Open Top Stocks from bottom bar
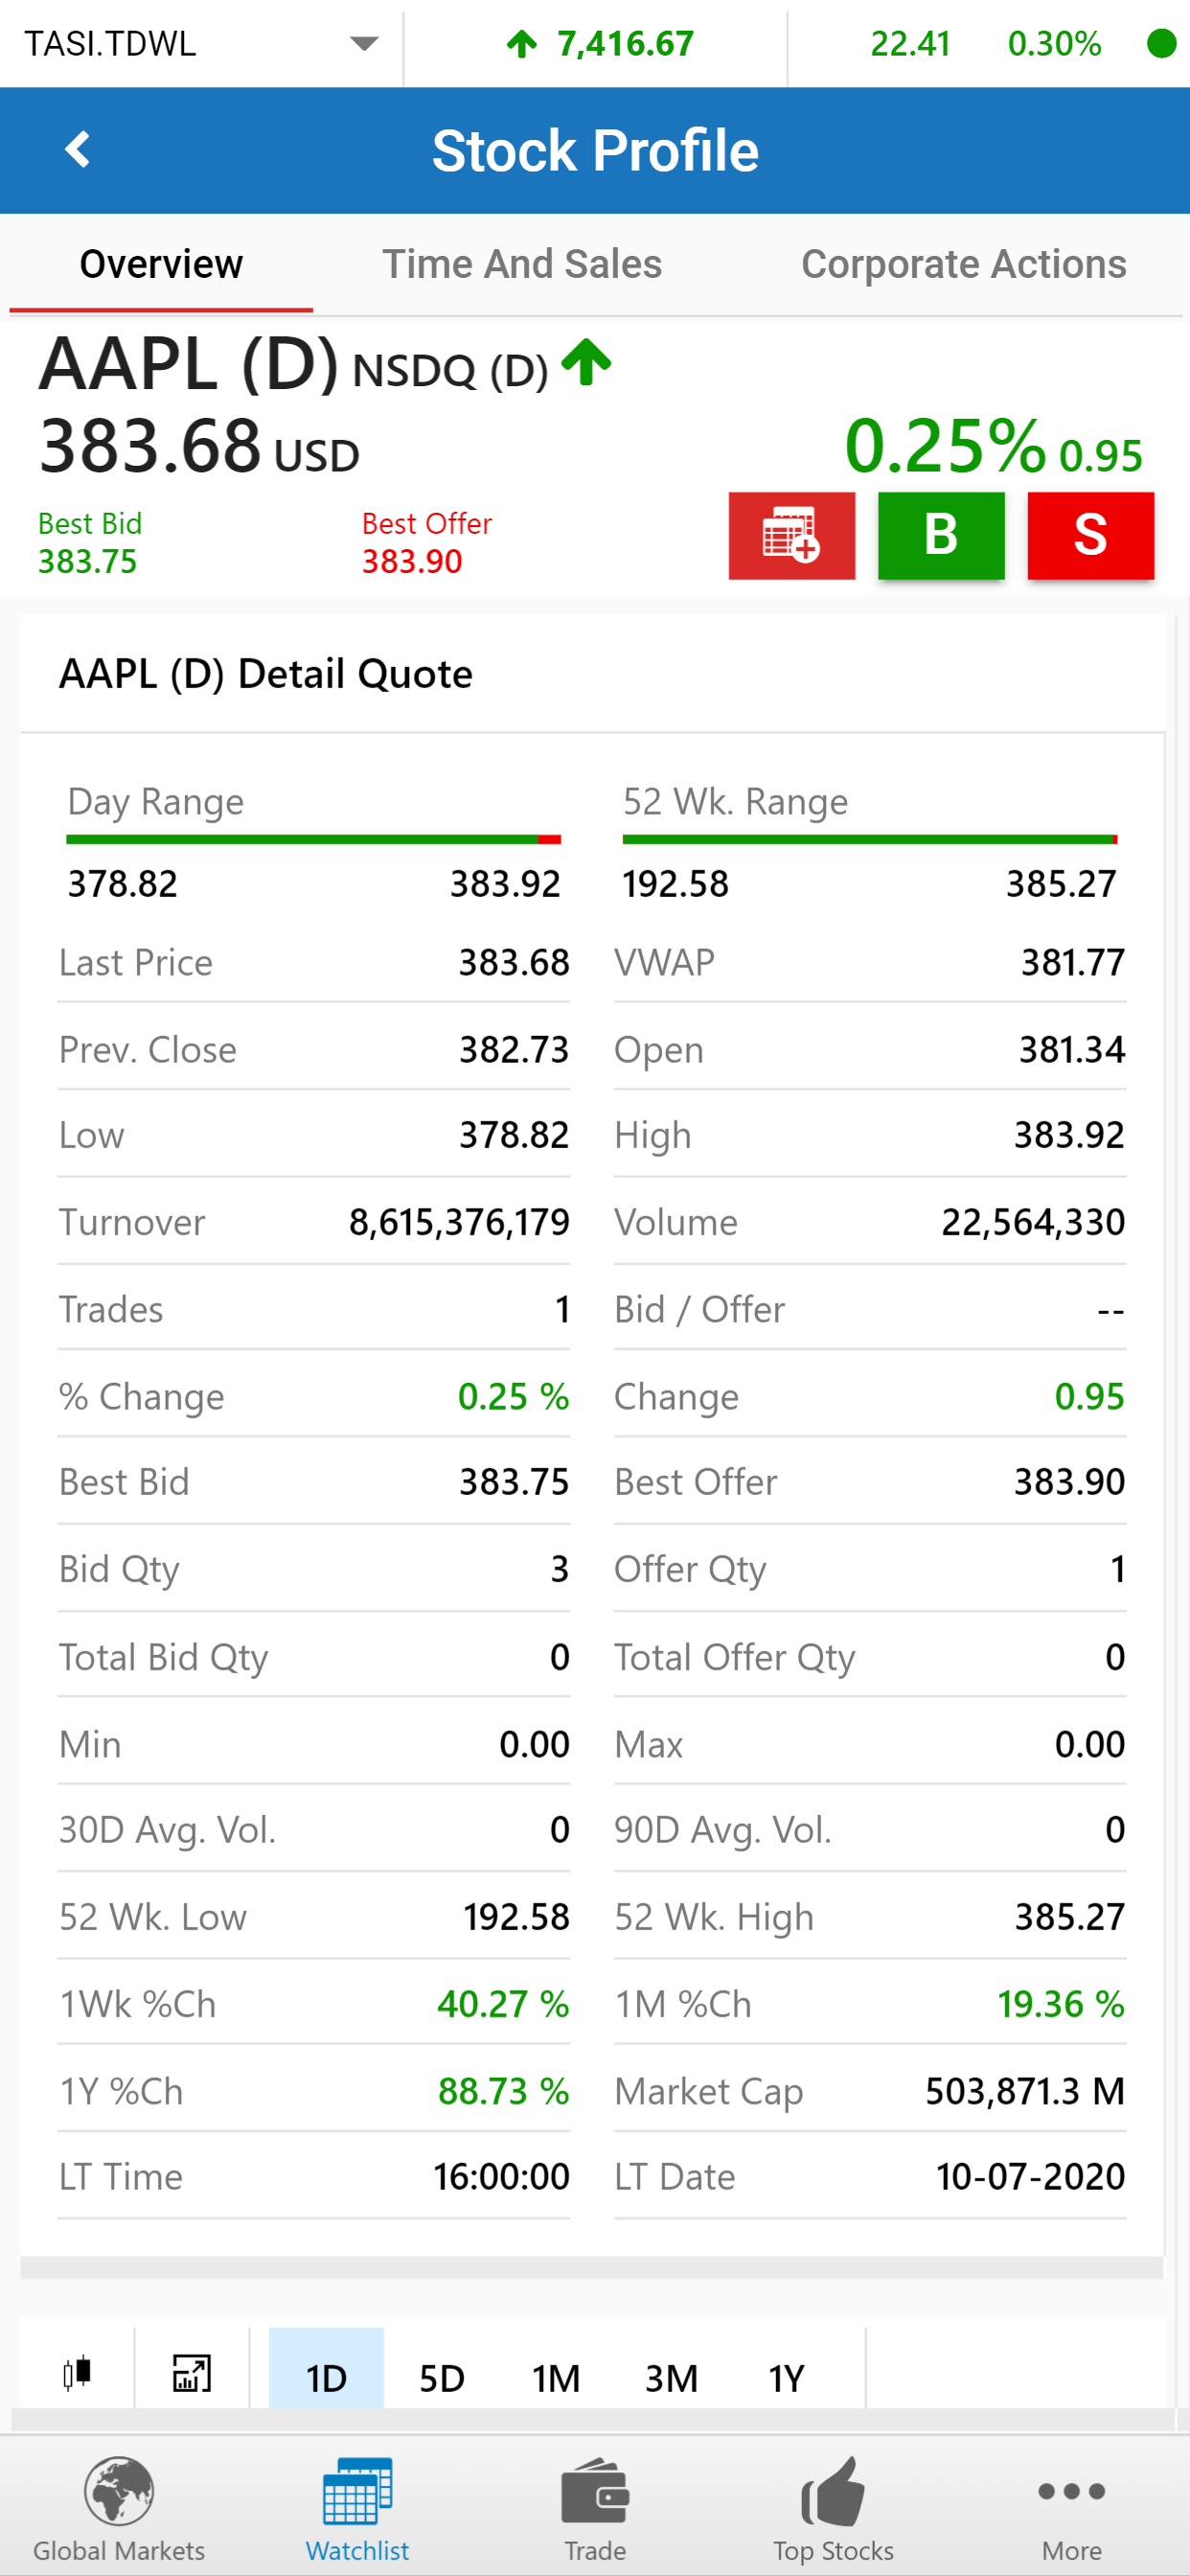 (x=833, y=2508)
